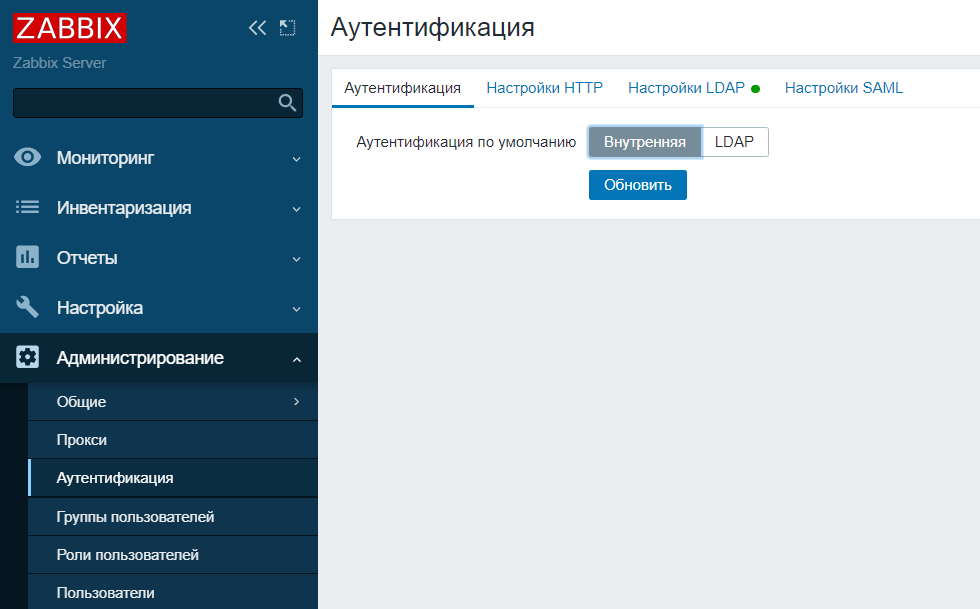
Task: Select LDAP as default authentication
Action: [x=734, y=142]
